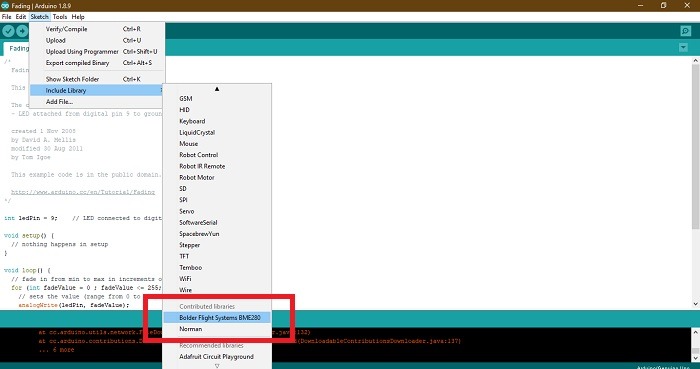Include the Servo library
Image resolution: width=700 pixels, height=369 pixels.
click(217, 211)
